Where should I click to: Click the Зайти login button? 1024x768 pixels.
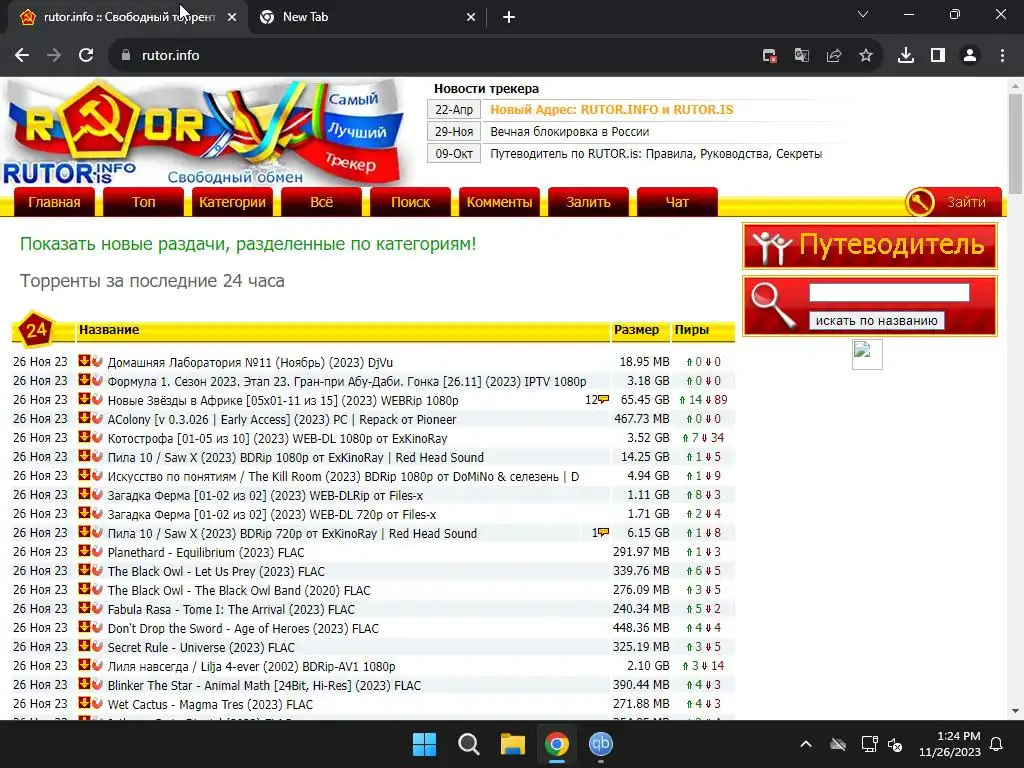[x=967, y=202]
